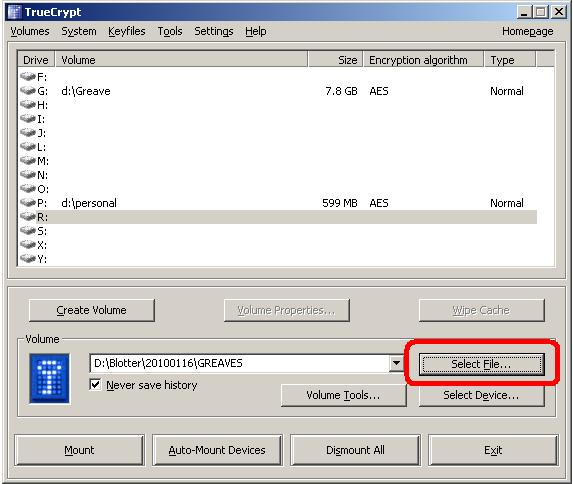The width and height of the screenshot is (573, 484).
Task: Click the TrueCrypt title bar application icon
Action: point(15,12)
